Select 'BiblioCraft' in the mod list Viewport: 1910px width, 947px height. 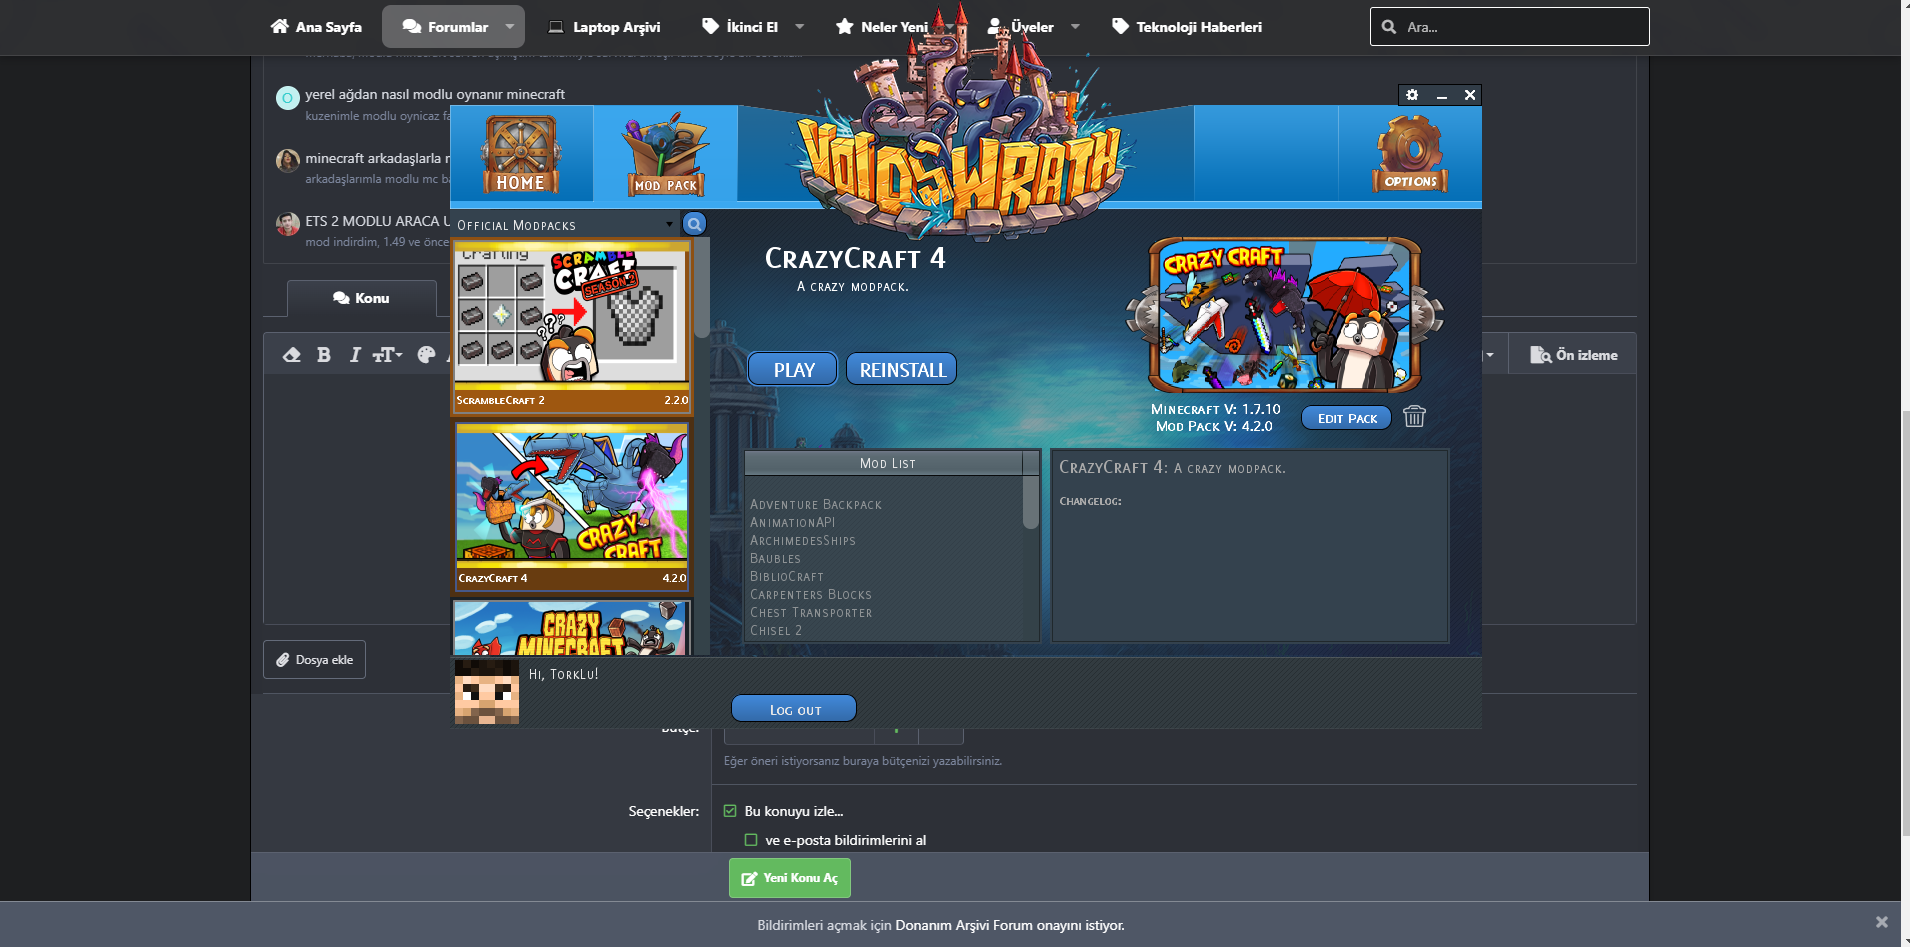pos(787,577)
